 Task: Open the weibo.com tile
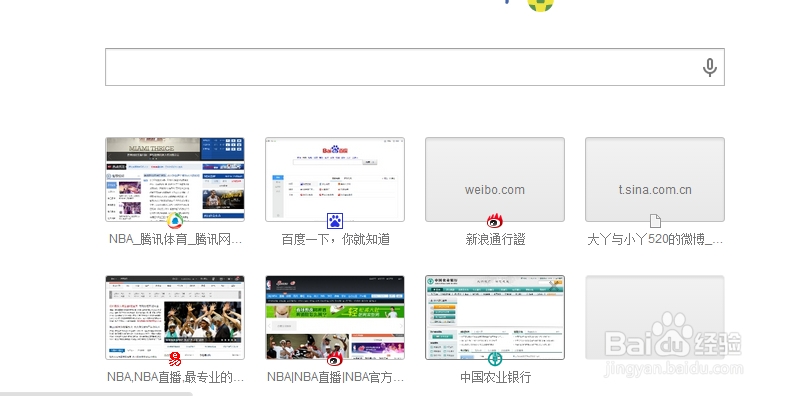495,179
